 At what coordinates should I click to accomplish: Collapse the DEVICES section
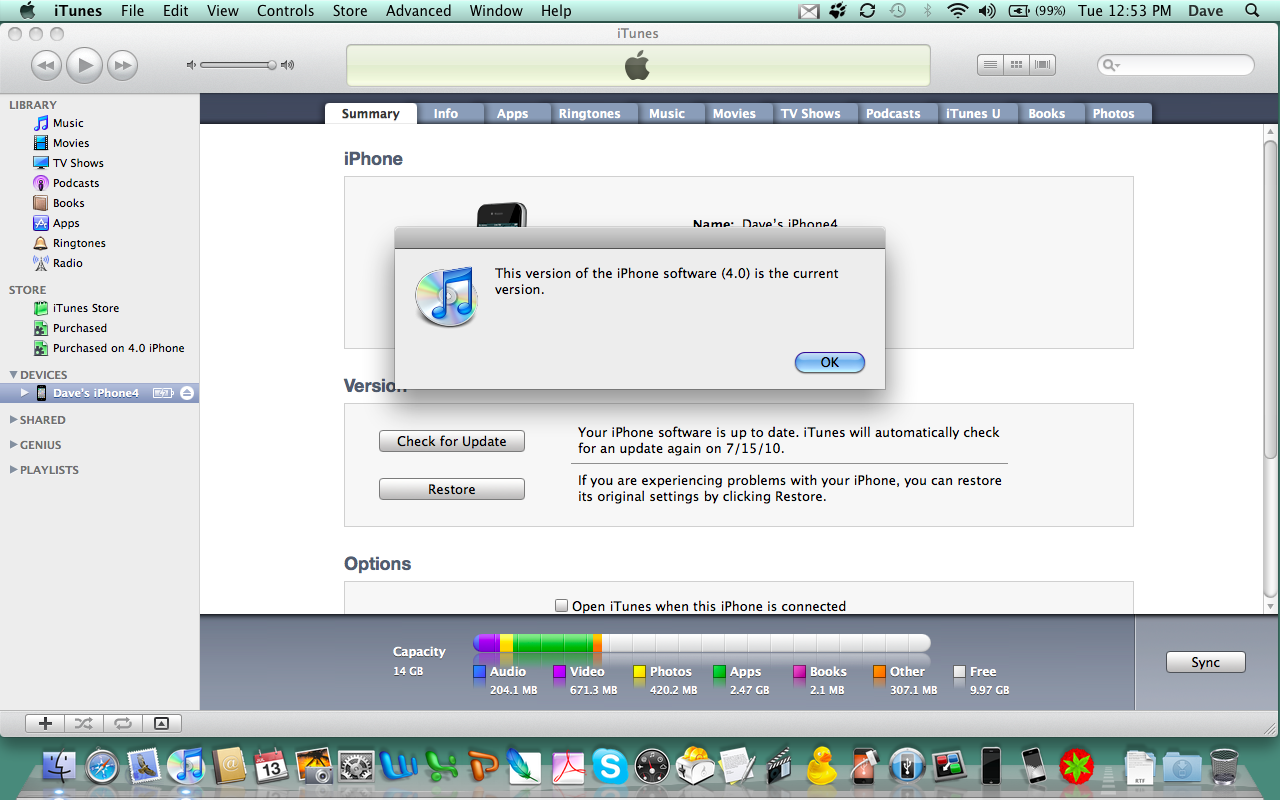pos(14,375)
